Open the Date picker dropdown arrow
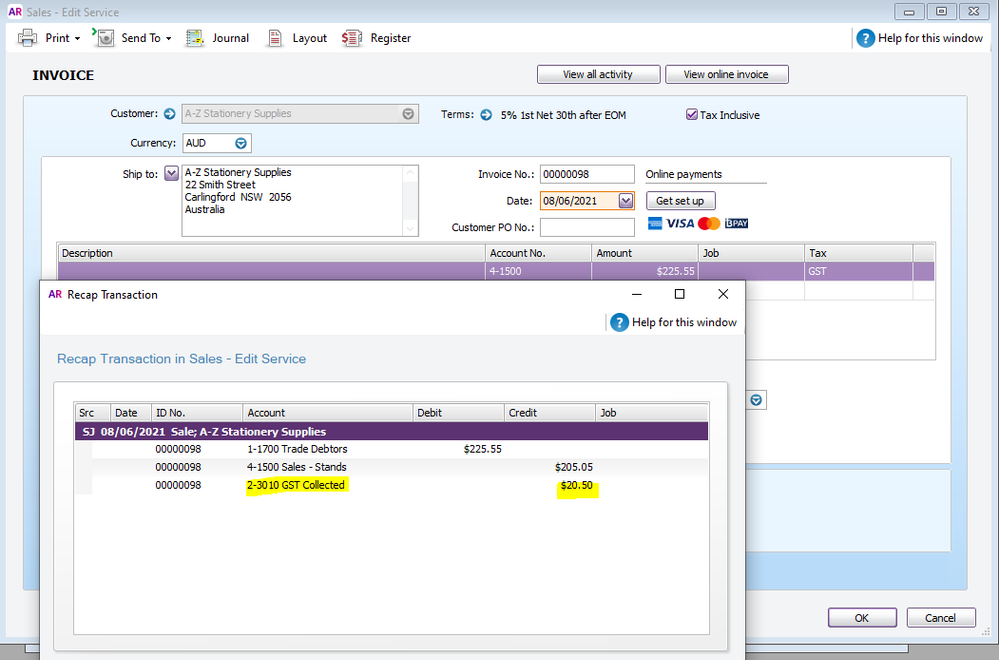This screenshot has height=660, width=999. point(625,201)
